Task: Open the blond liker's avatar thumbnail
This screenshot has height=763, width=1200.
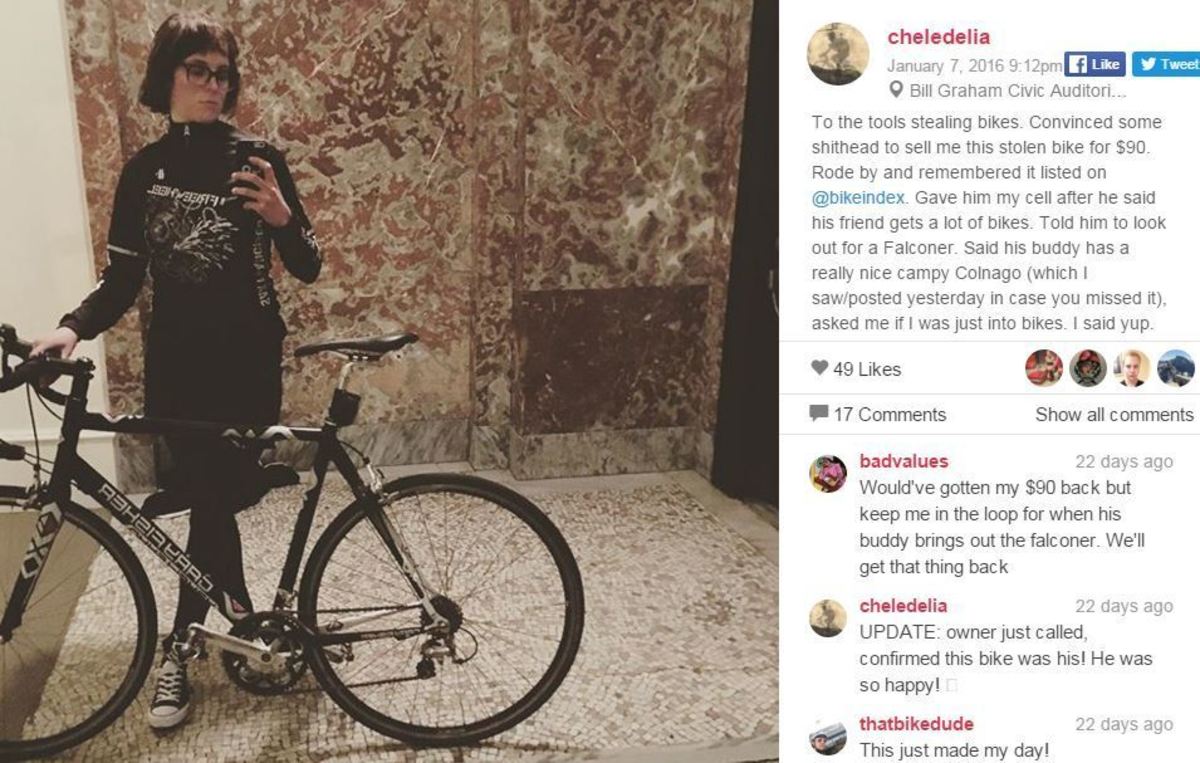Action: tap(1132, 368)
